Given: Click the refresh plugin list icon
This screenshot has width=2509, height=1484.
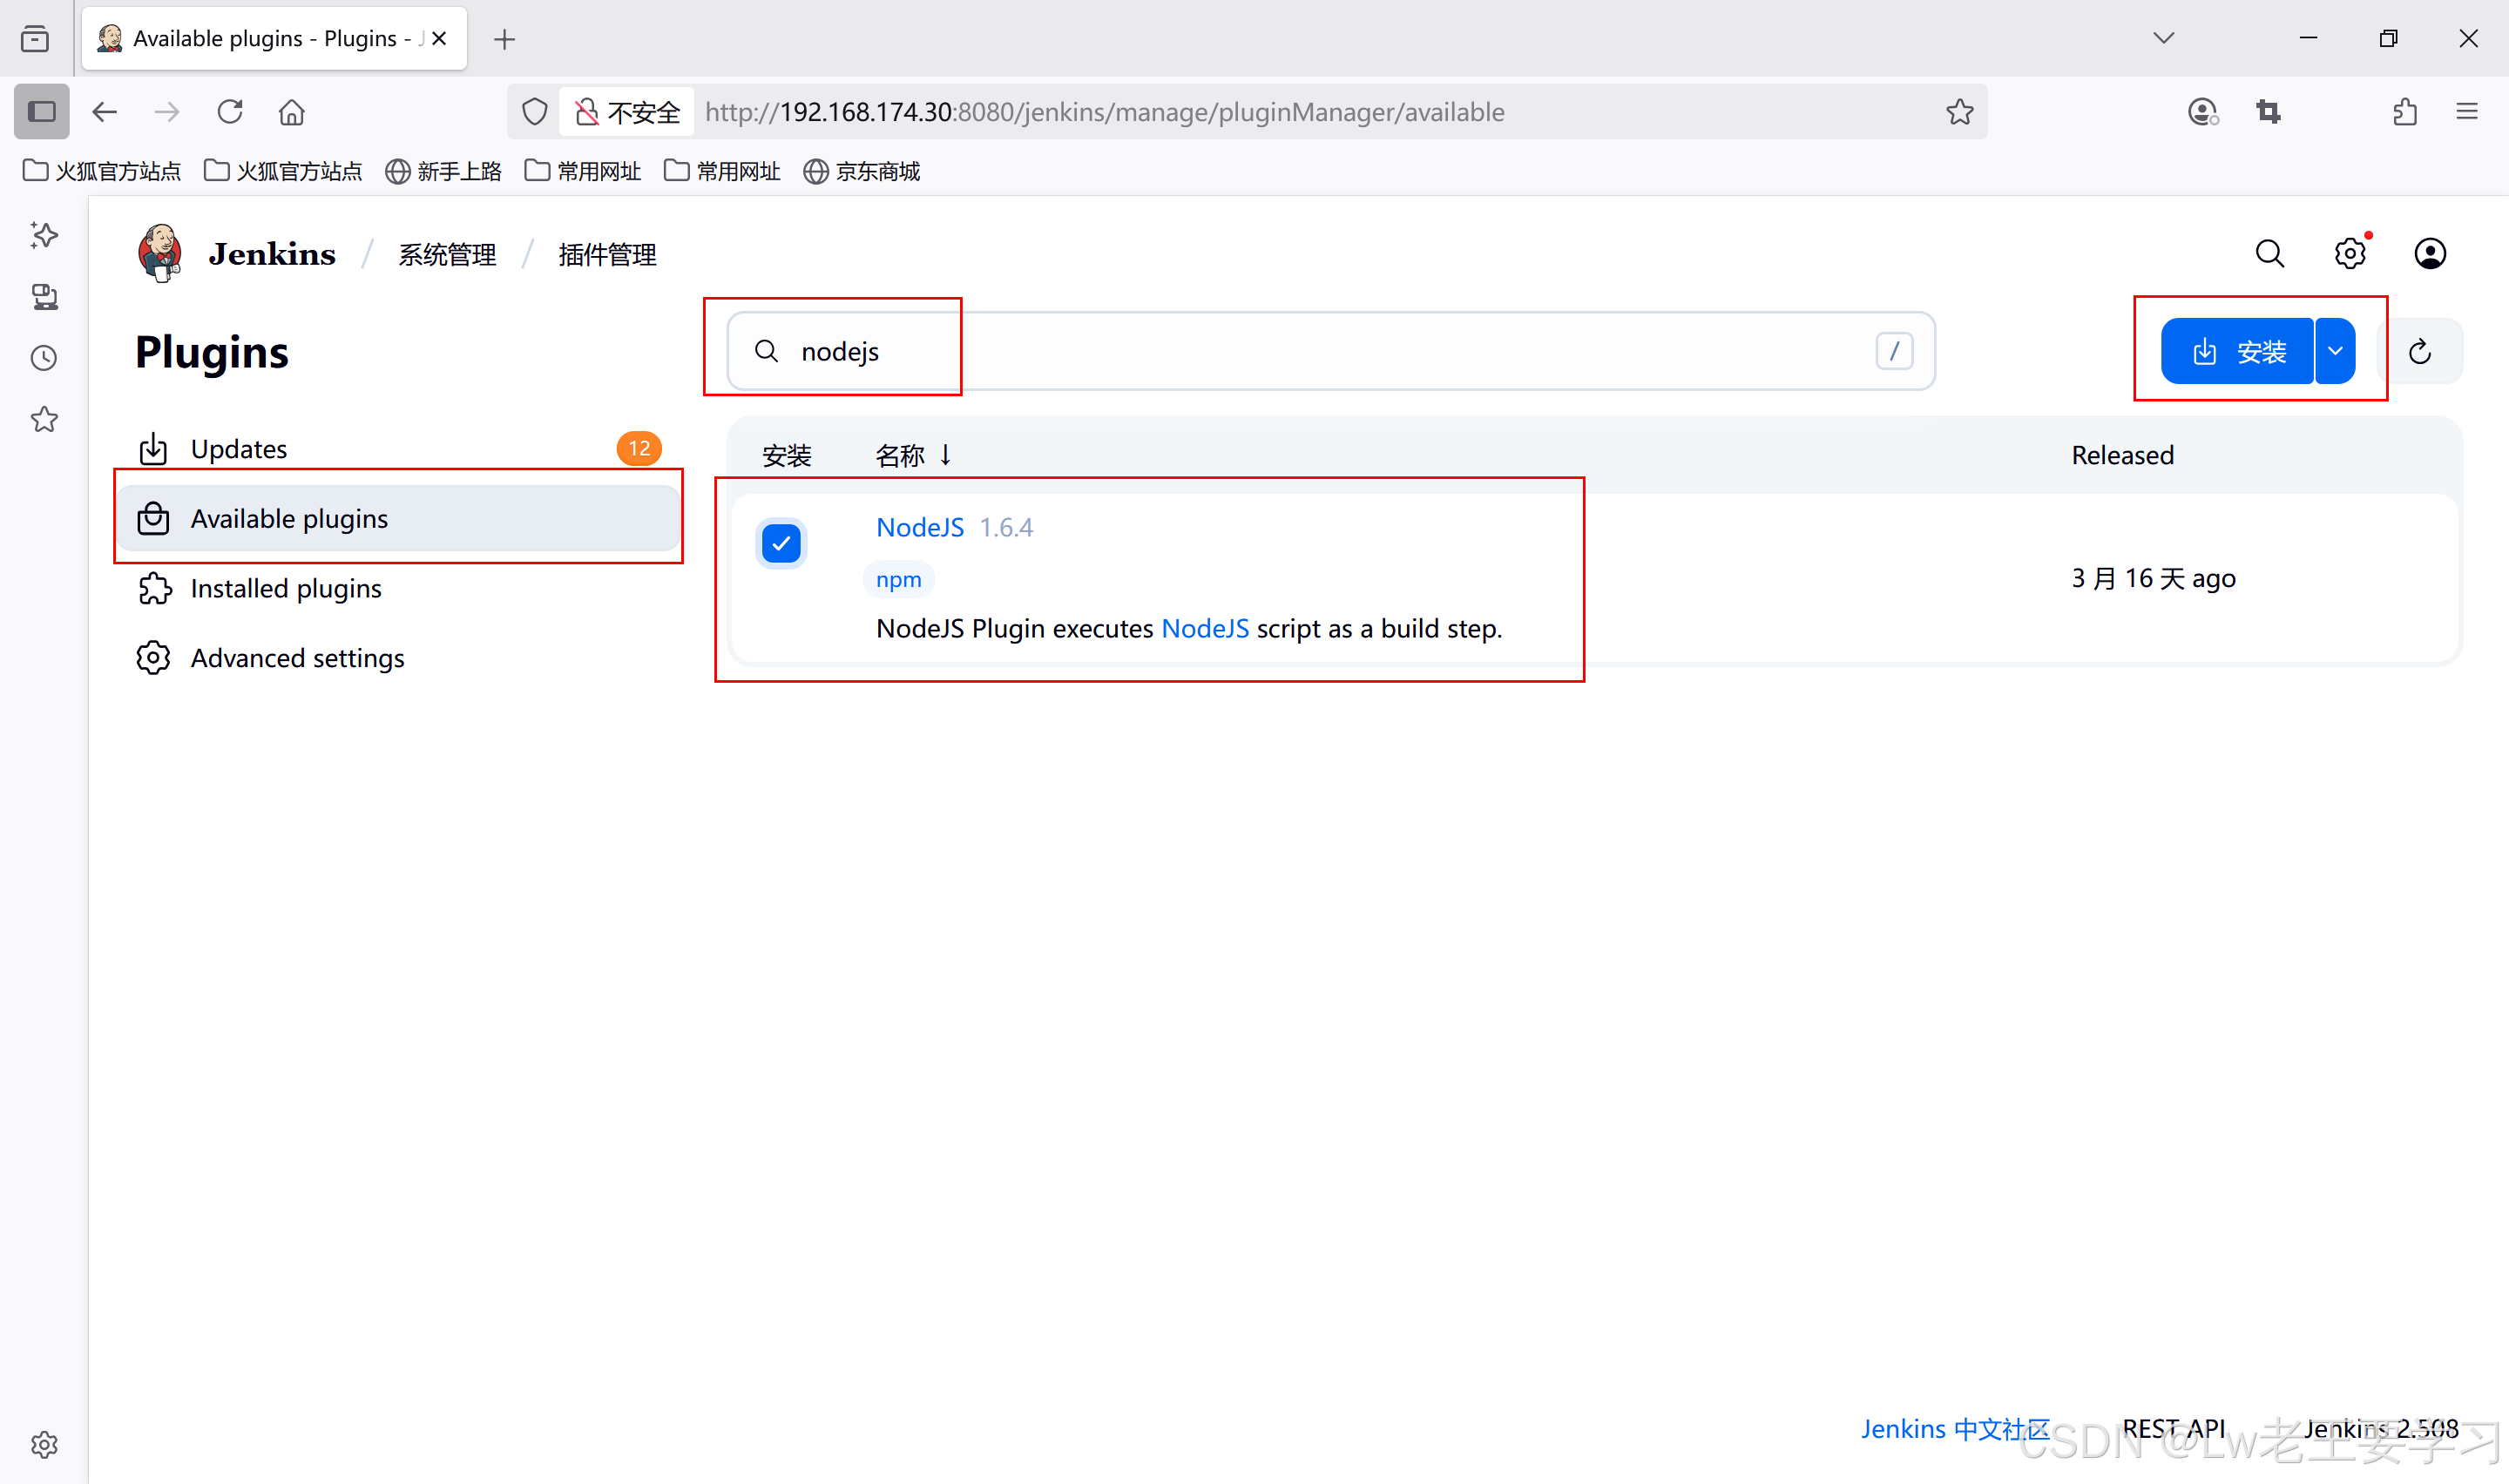Looking at the screenshot, I should [2419, 352].
